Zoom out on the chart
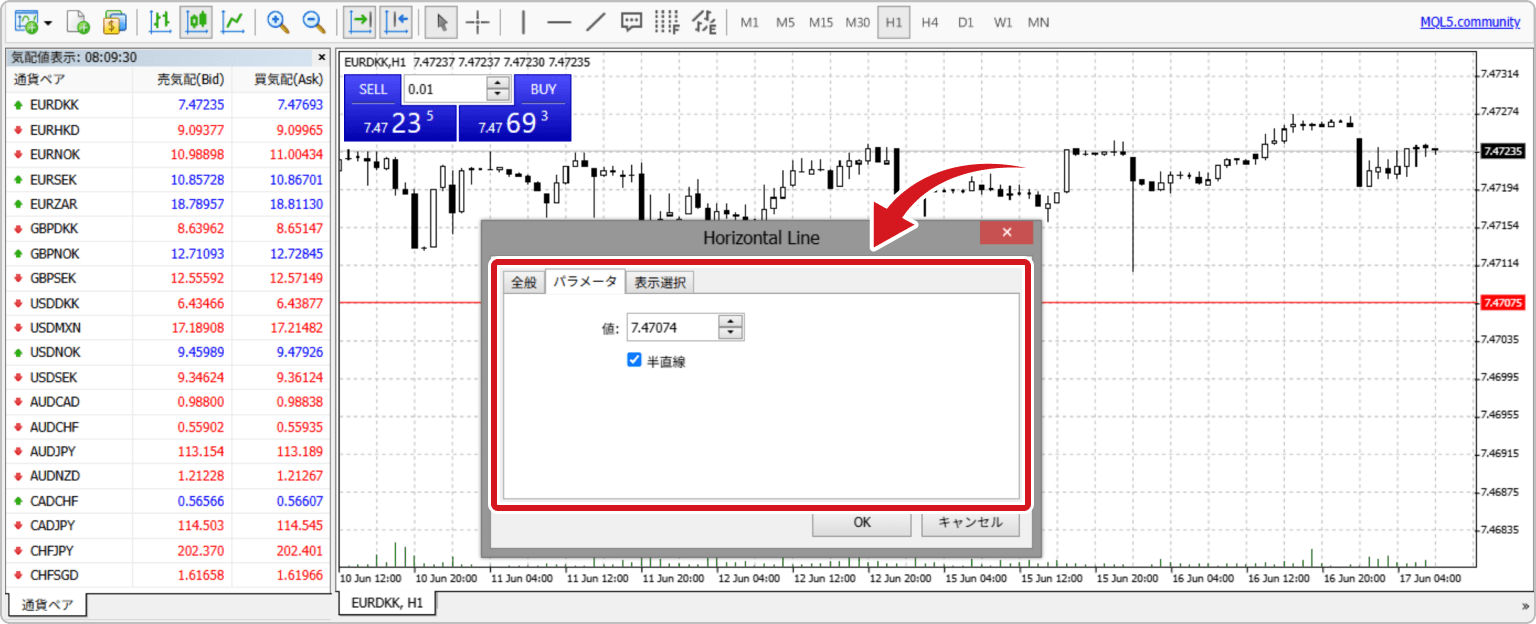 314,21
